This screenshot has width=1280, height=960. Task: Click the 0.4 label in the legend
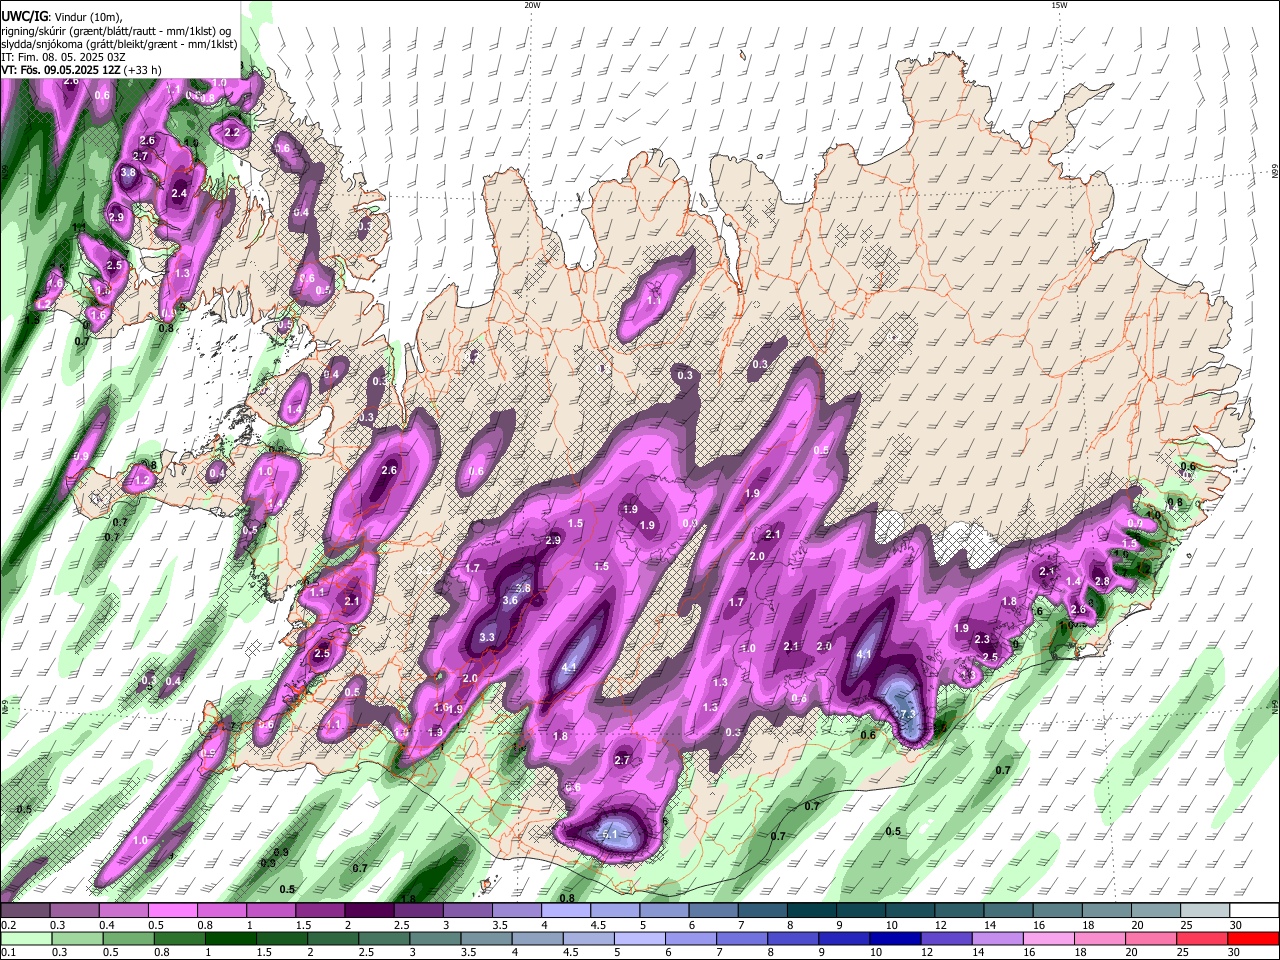click(x=107, y=925)
